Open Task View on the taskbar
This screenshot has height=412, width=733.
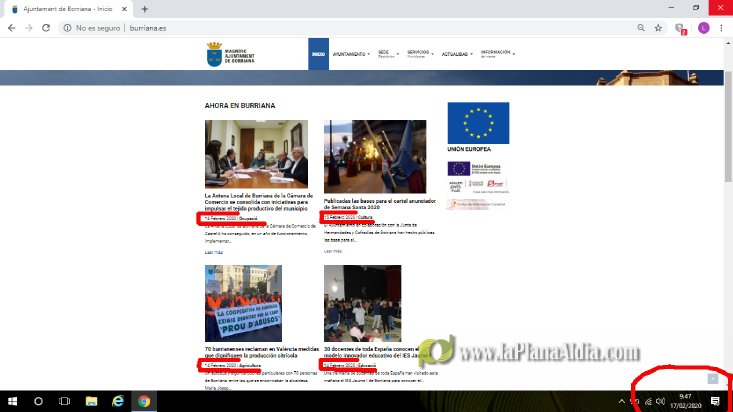click(x=65, y=401)
